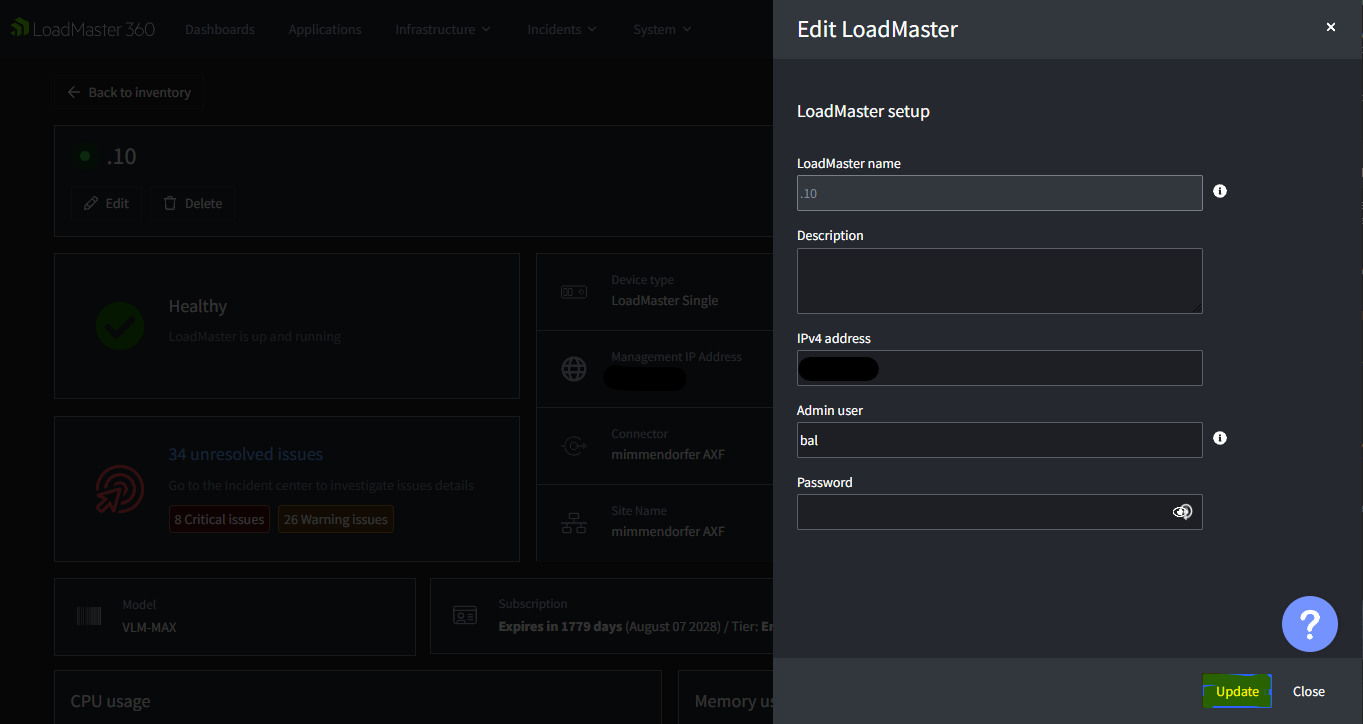Expand the Incidents dropdown menu
Image resolution: width=1363 pixels, height=724 pixels.
tap(562, 29)
